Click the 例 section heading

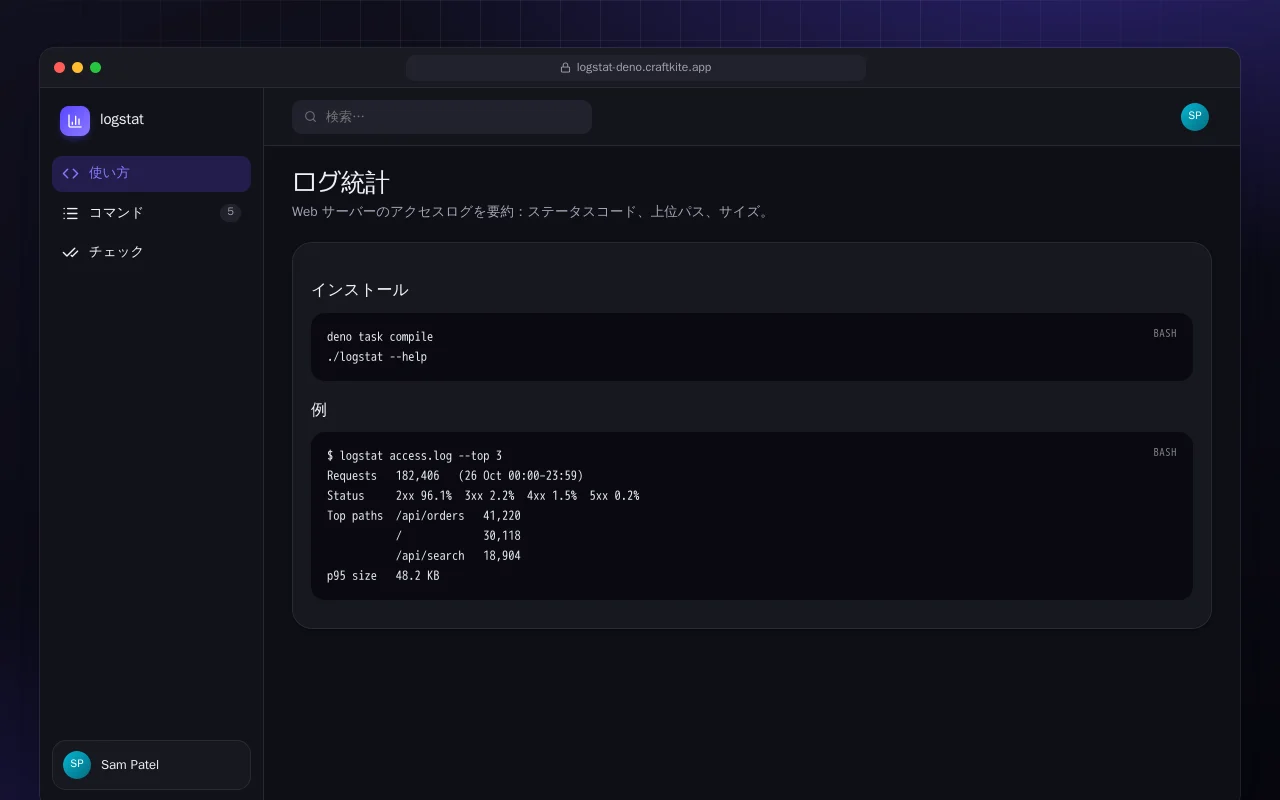(x=319, y=410)
